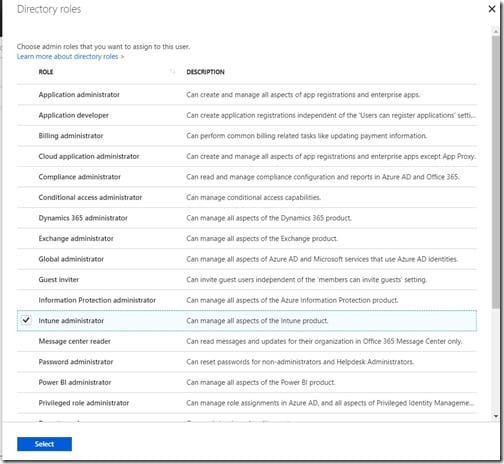Viewport: 504px width, 464px height.
Task: Click the DESCRIPTION column header
Action: click(x=205, y=72)
